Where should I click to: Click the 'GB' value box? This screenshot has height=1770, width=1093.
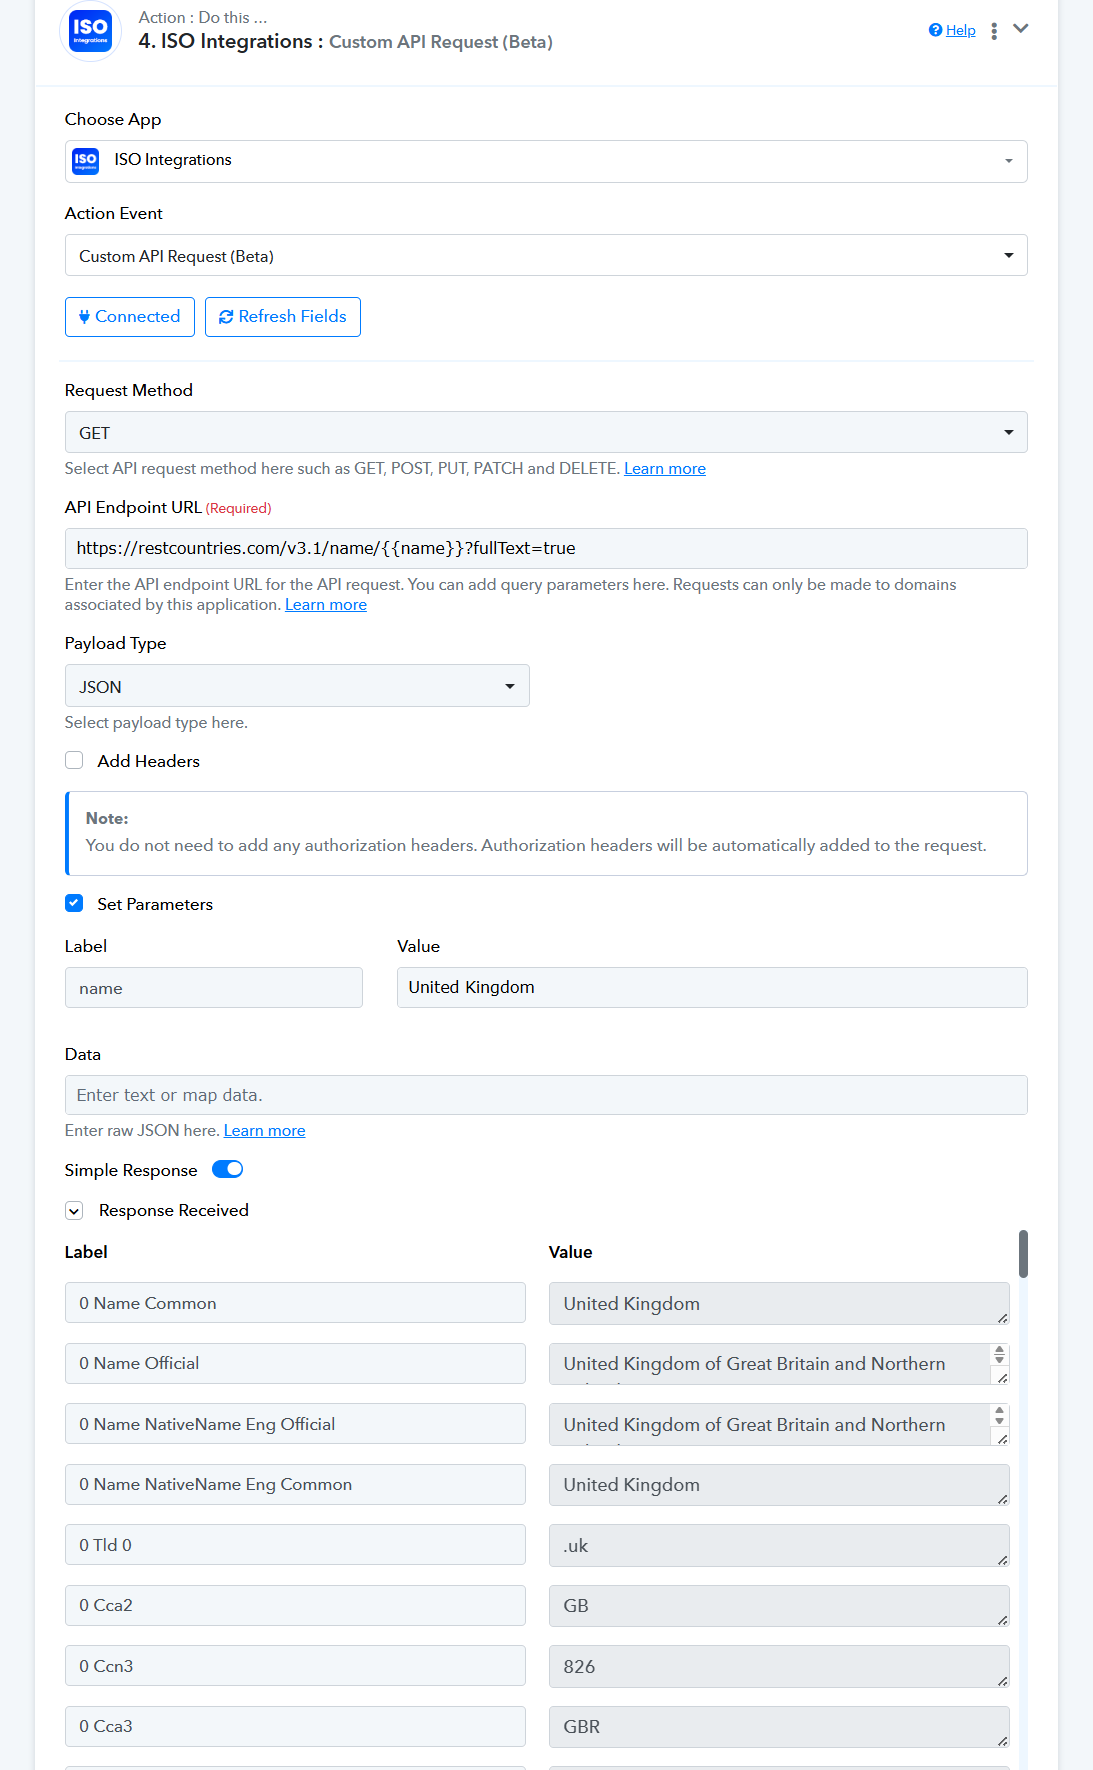tap(779, 1606)
